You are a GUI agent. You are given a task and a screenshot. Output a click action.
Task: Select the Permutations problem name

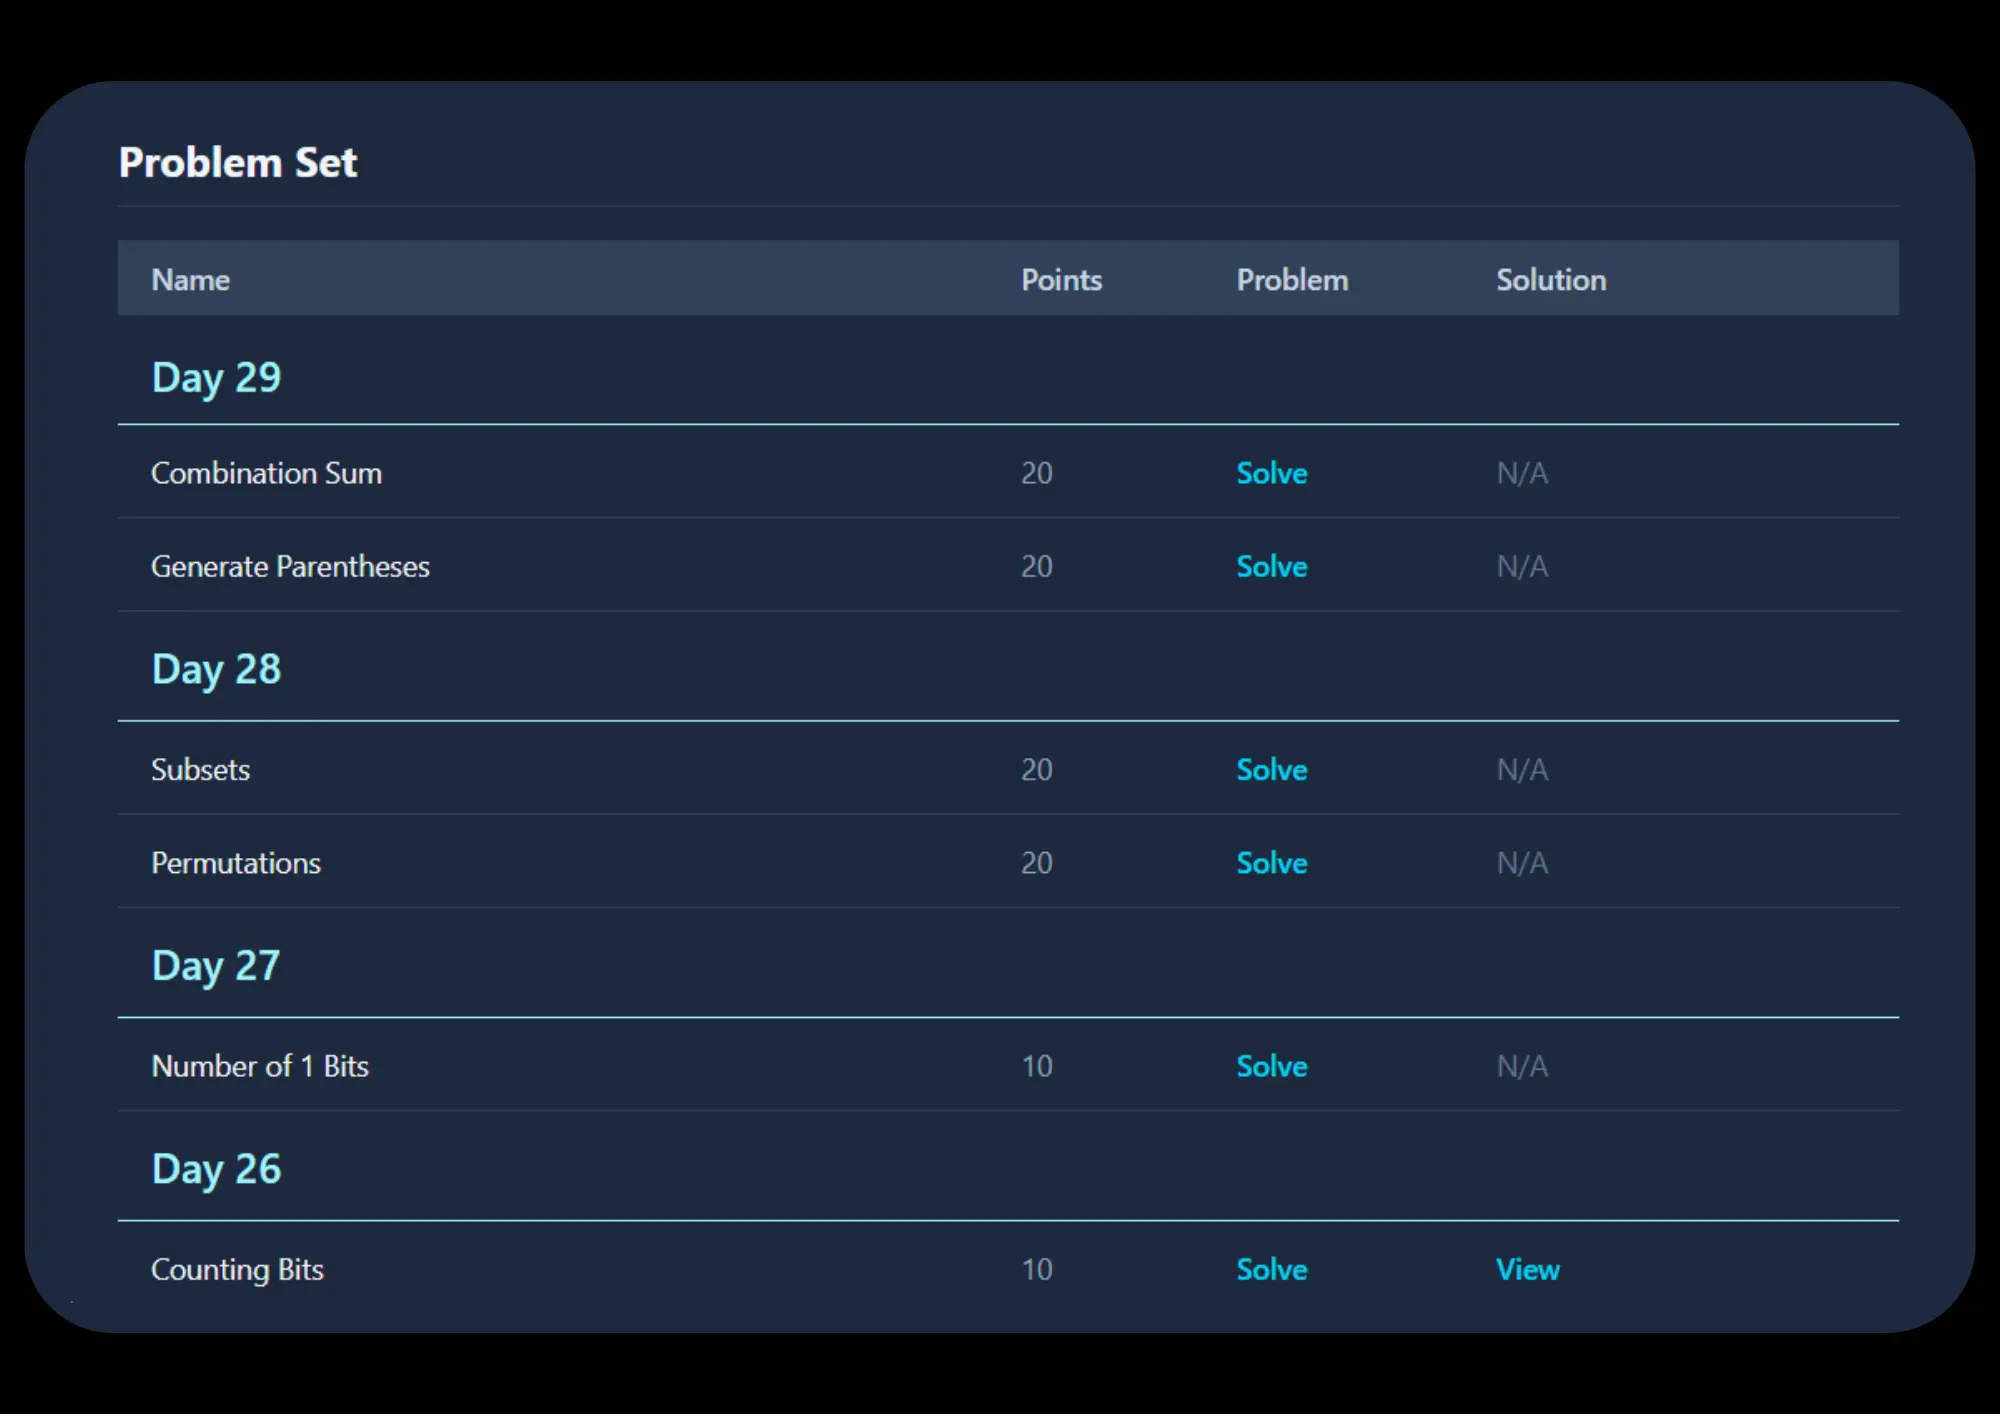coord(236,862)
